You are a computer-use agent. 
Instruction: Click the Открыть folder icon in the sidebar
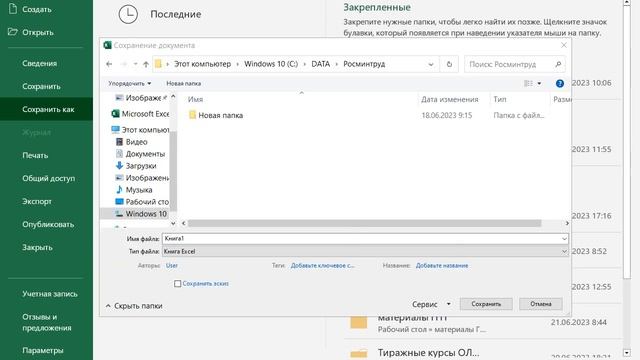pos(13,31)
